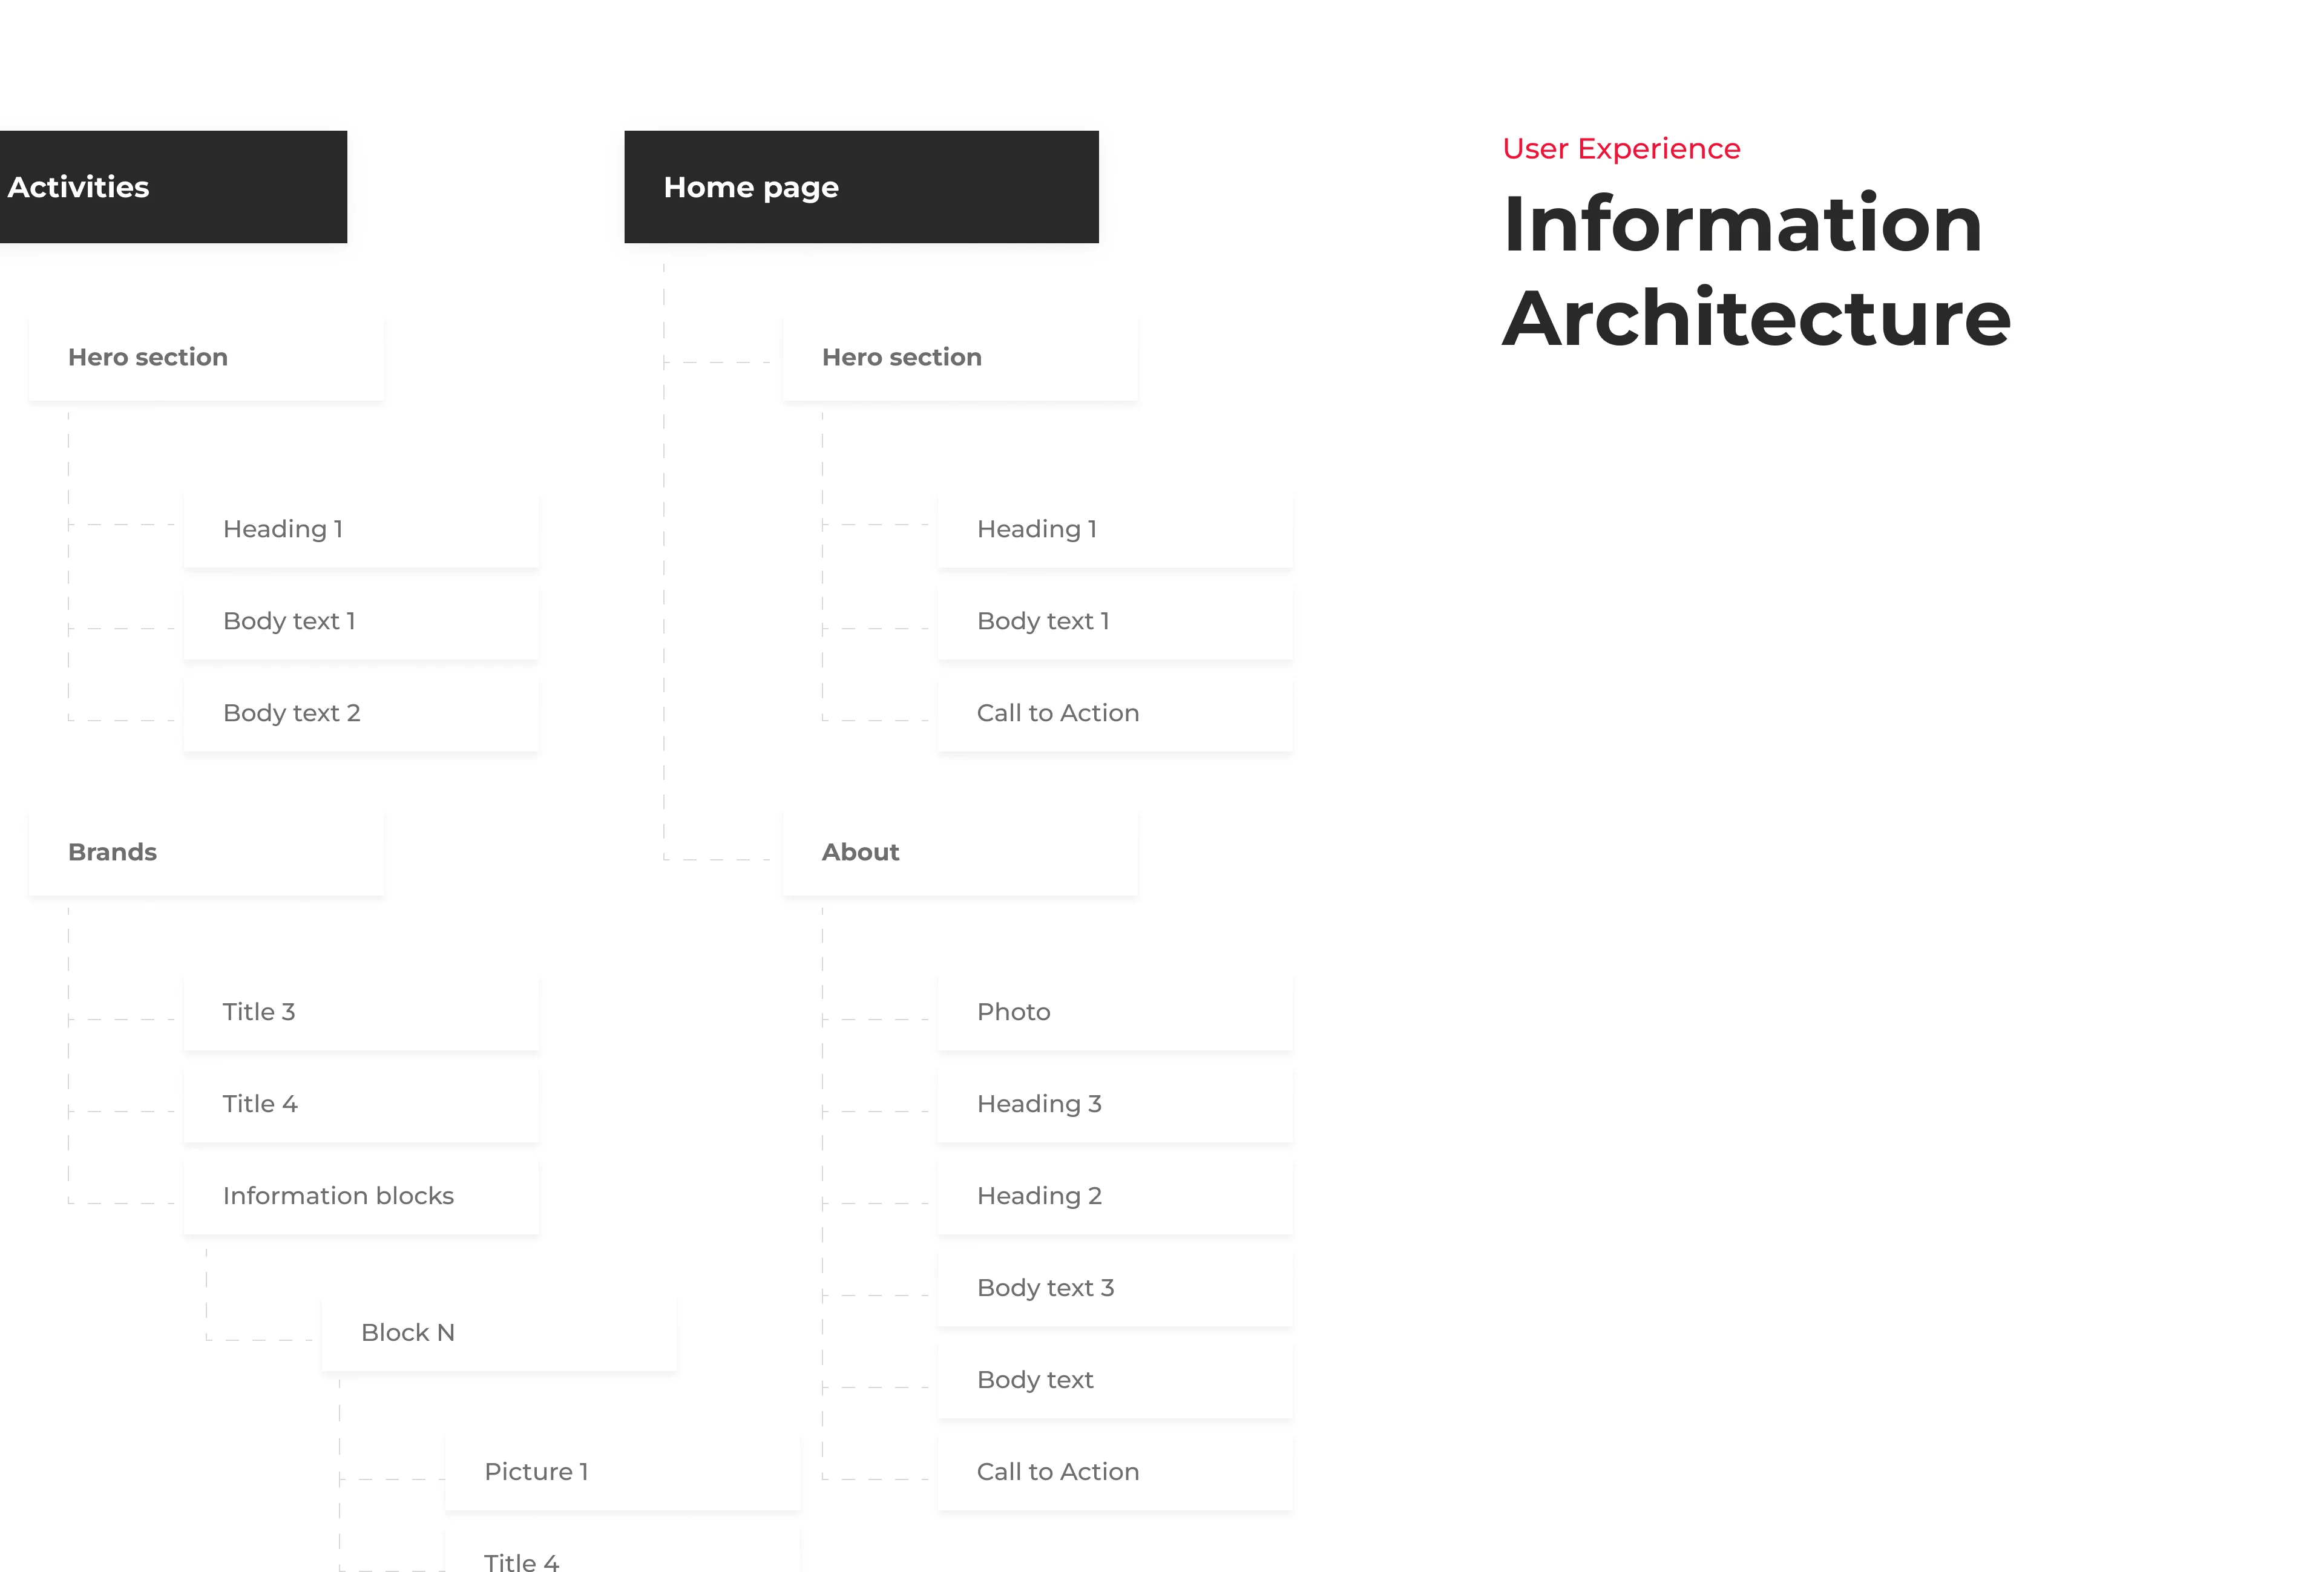2324x1572 pixels.
Task: Click Call to Action under About
Action: point(1114,1472)
